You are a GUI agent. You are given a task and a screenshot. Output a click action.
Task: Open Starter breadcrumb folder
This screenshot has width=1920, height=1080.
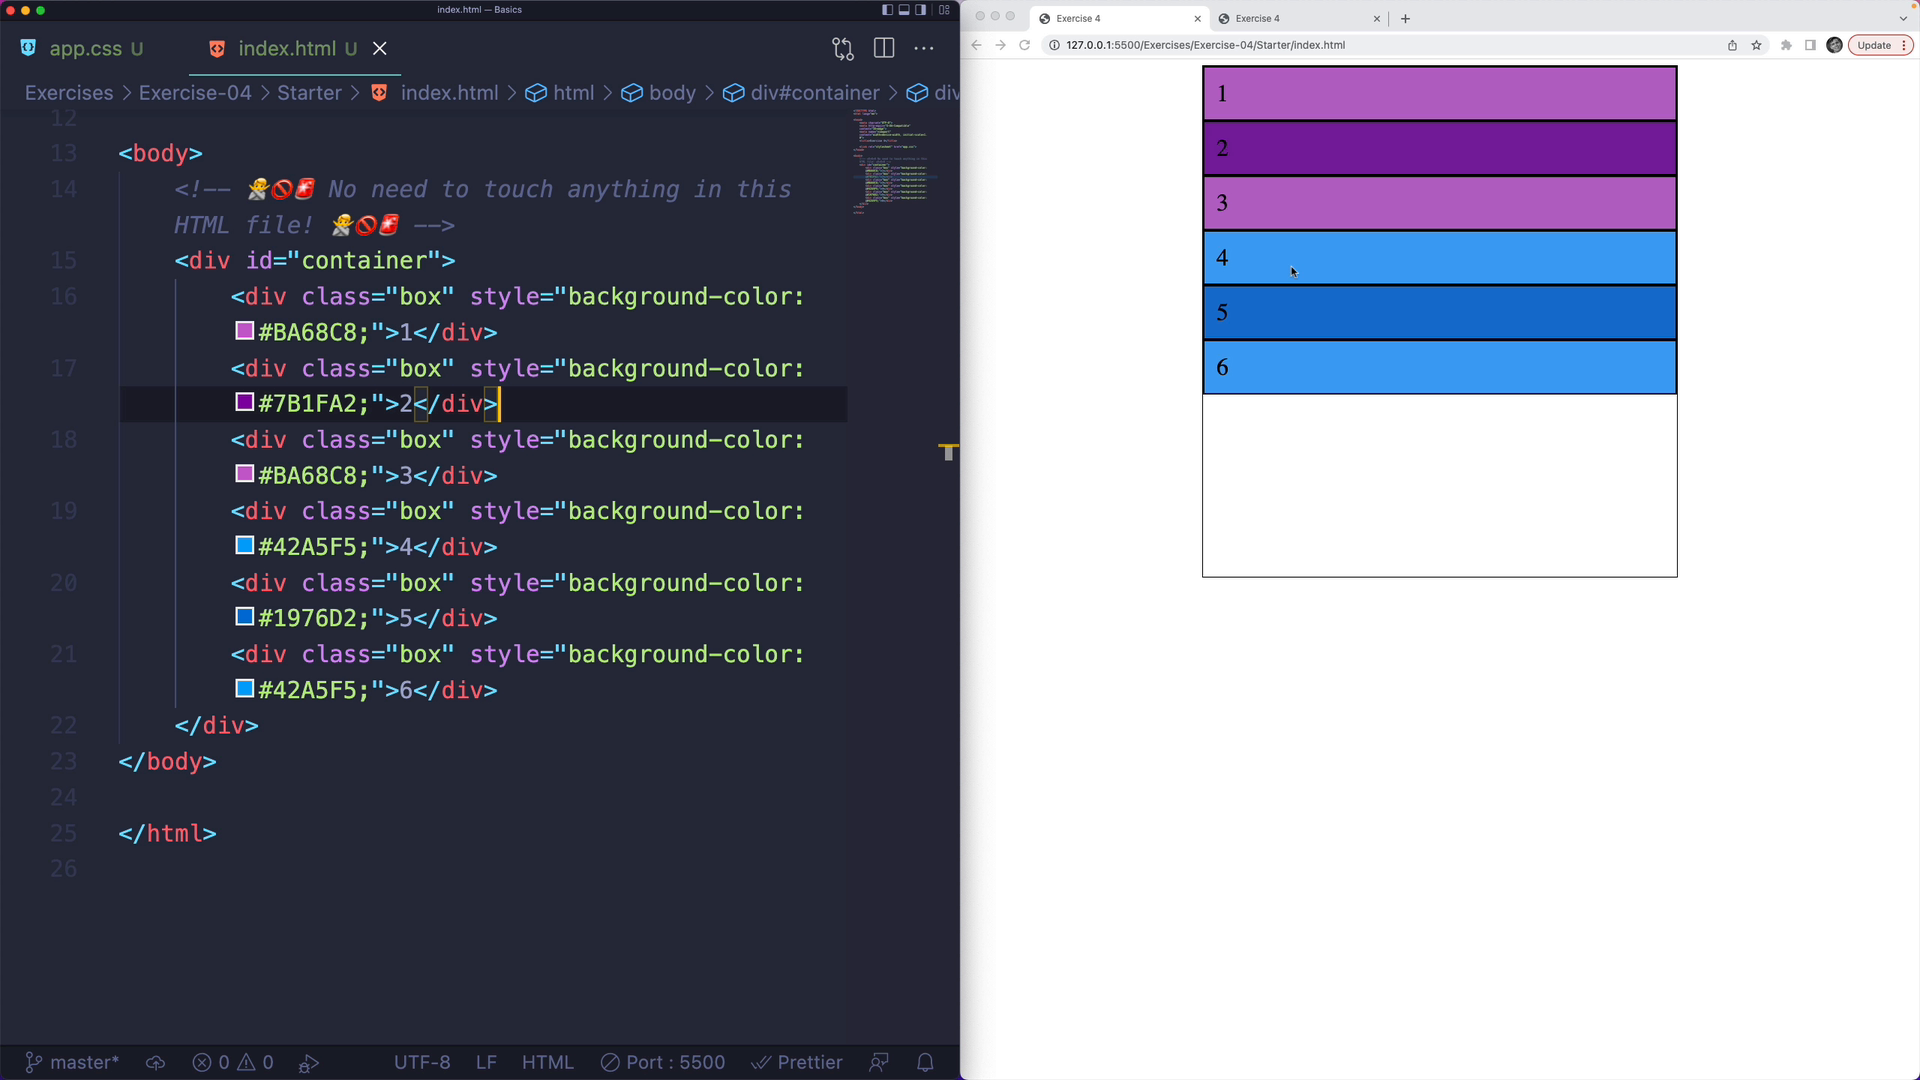coord(309,92)
